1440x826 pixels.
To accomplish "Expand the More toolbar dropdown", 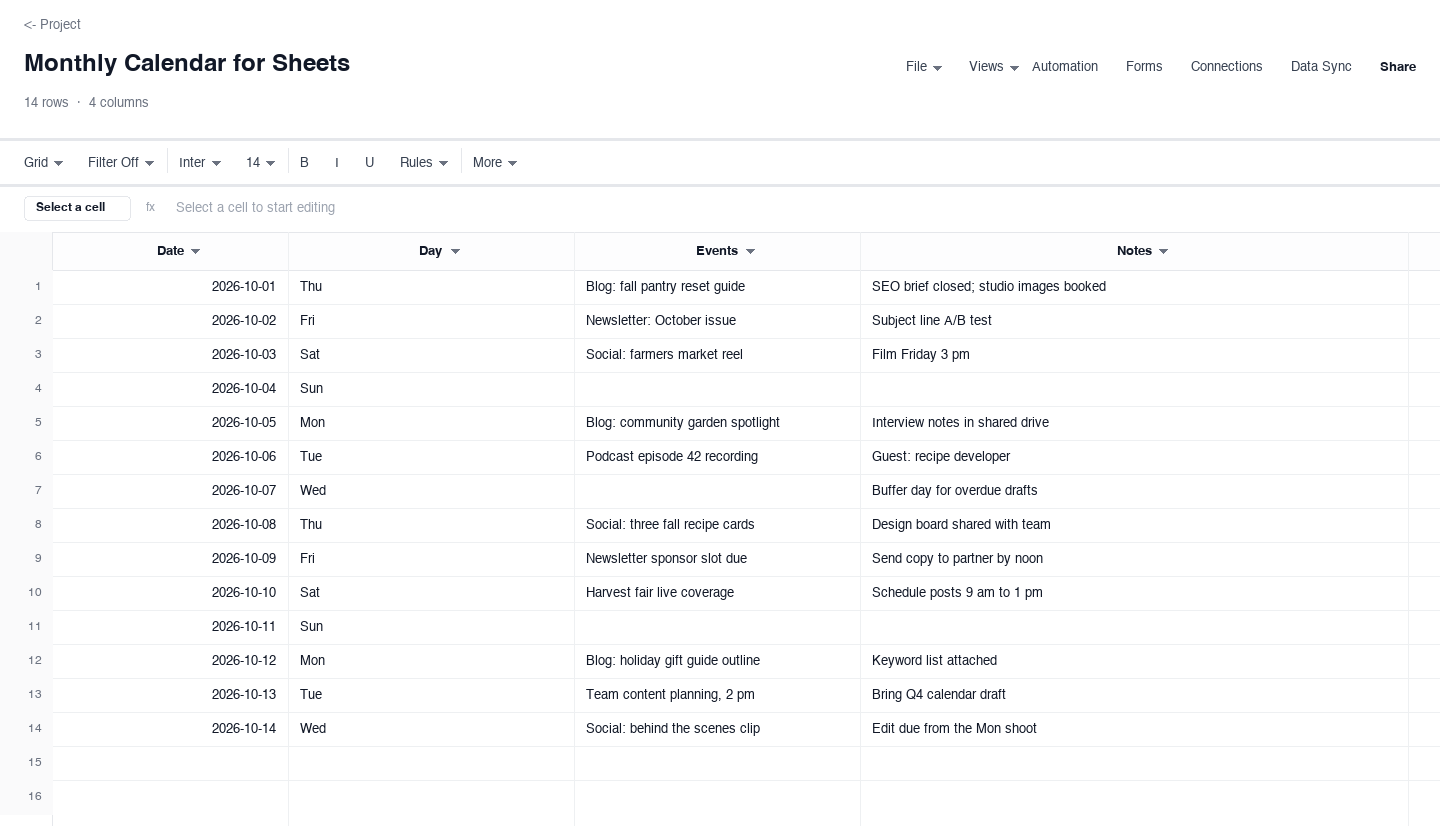I will (495, 162).
